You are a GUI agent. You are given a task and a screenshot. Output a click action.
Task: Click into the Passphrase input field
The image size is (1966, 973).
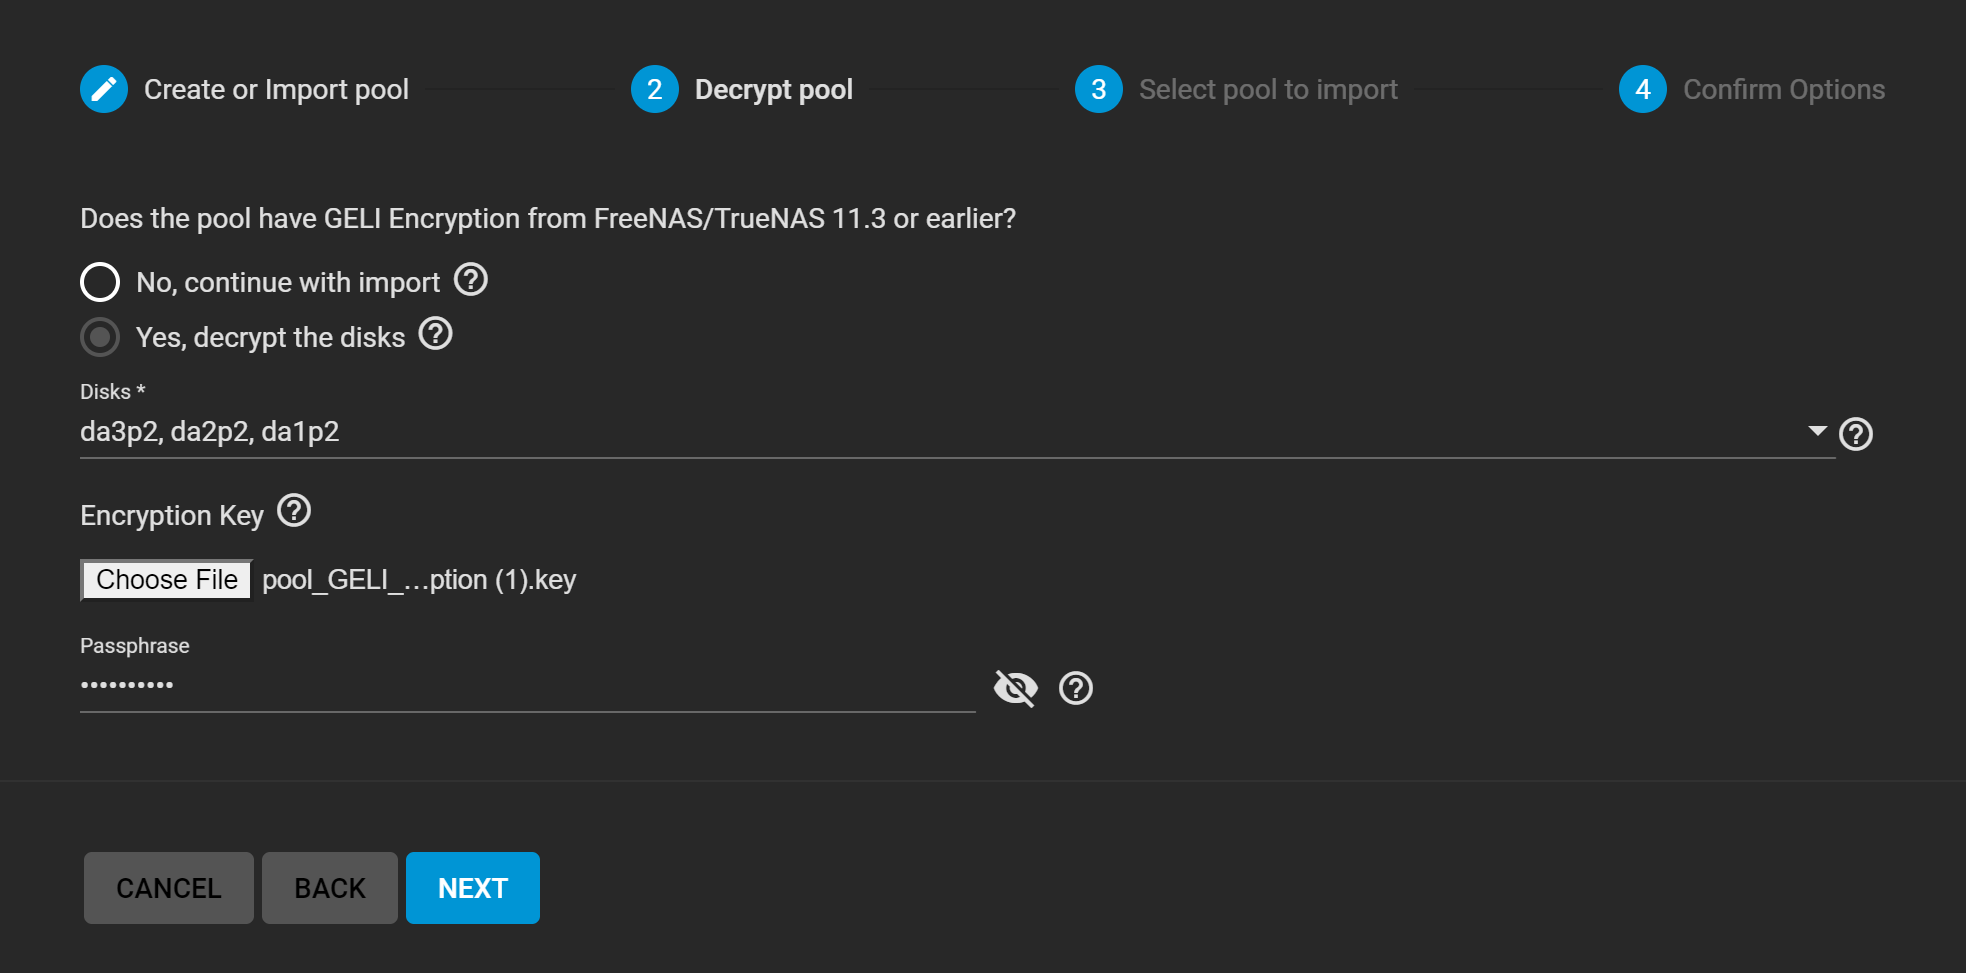pyautogui.click(x=527, y=686)
